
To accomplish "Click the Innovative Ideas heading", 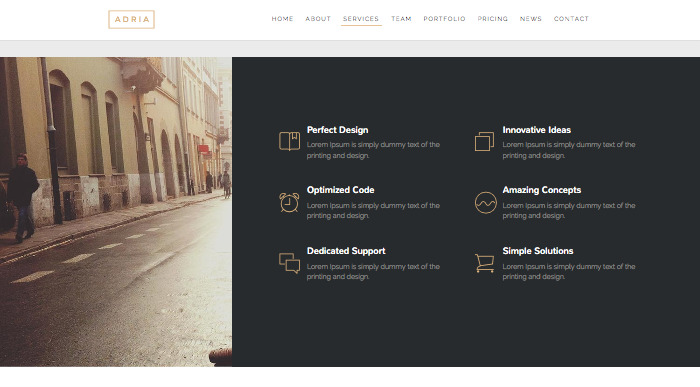I will click(537, 130).
